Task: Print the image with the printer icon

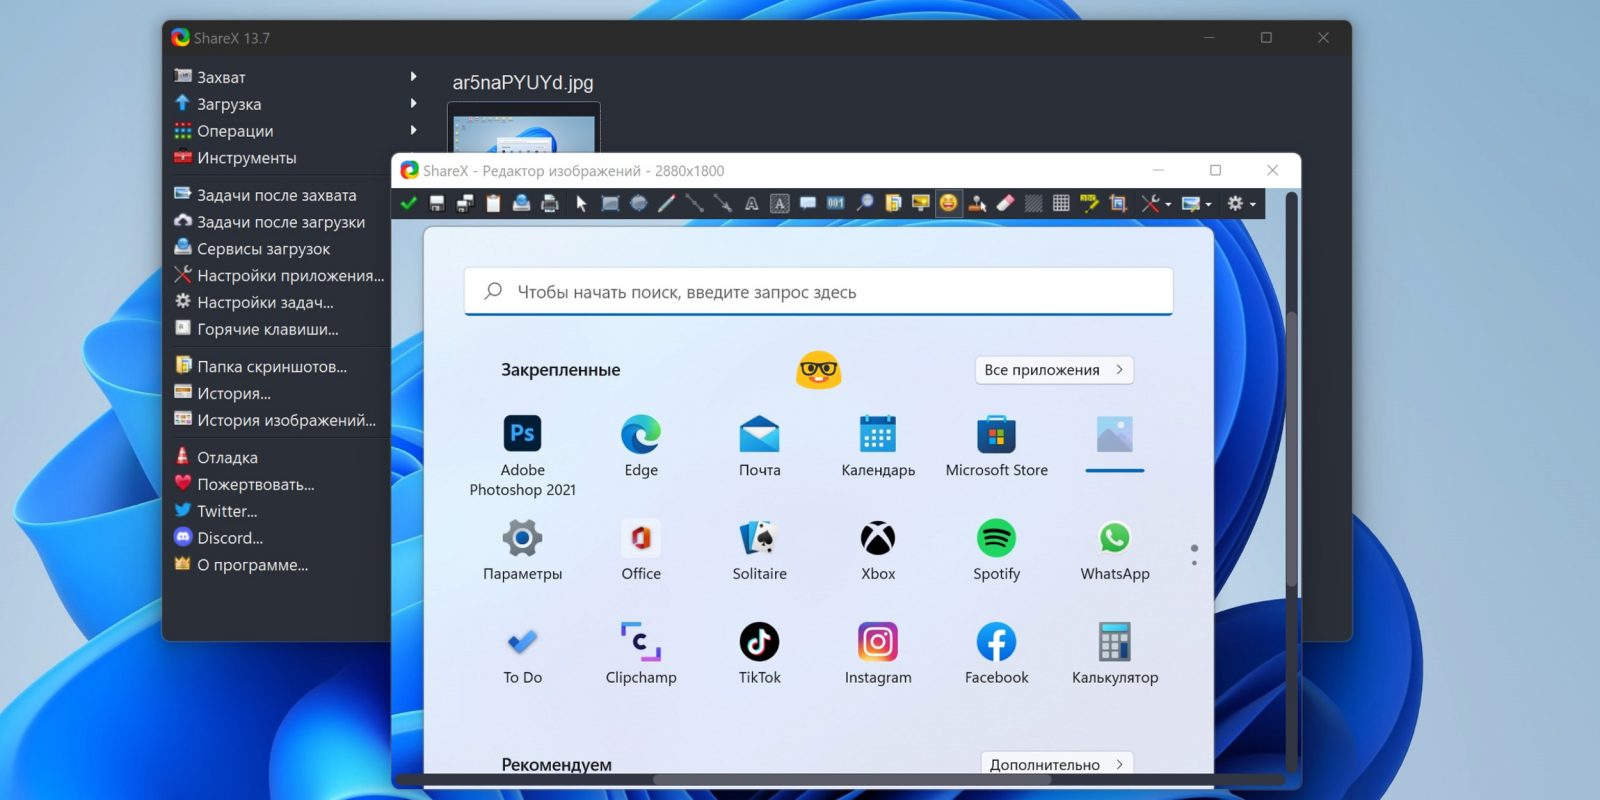Action: (x=549, y=203)
